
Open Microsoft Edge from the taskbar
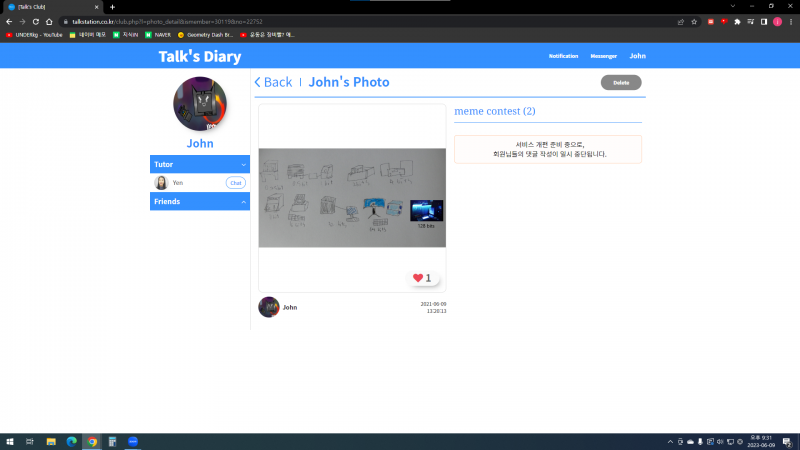(x=71, y=441)
